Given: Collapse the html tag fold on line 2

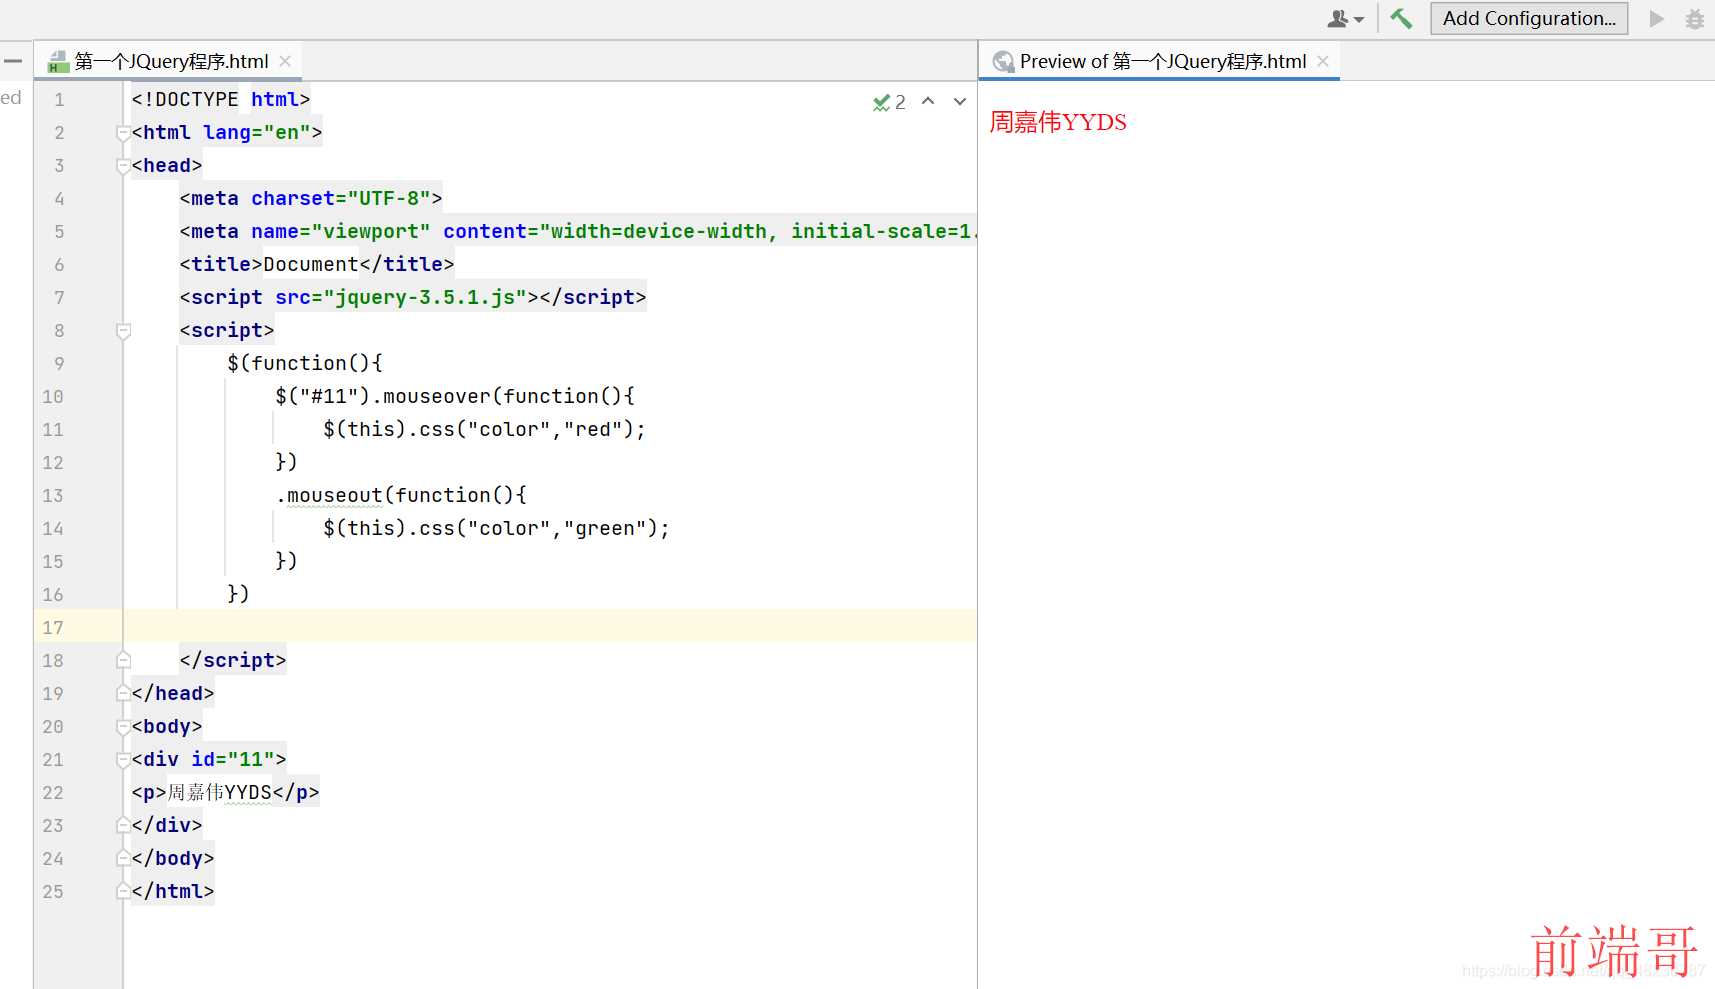Looking at the screenshot, I should point(123,133).
